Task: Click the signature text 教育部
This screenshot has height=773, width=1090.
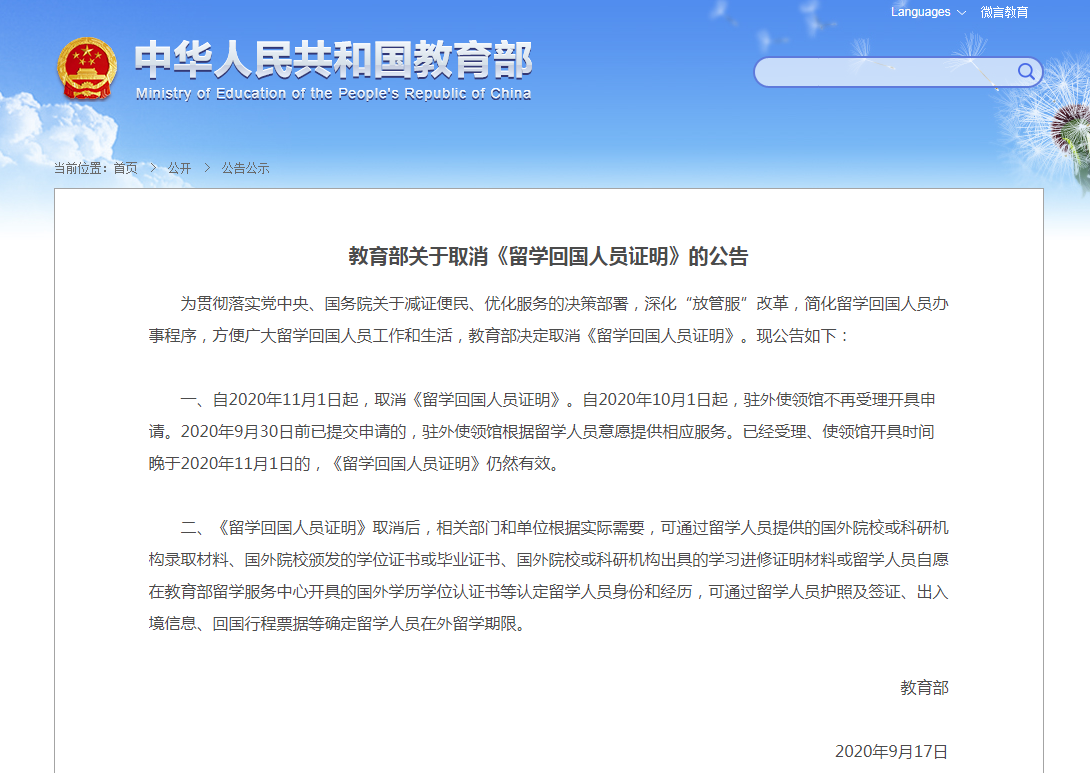Action: [925, 687]
